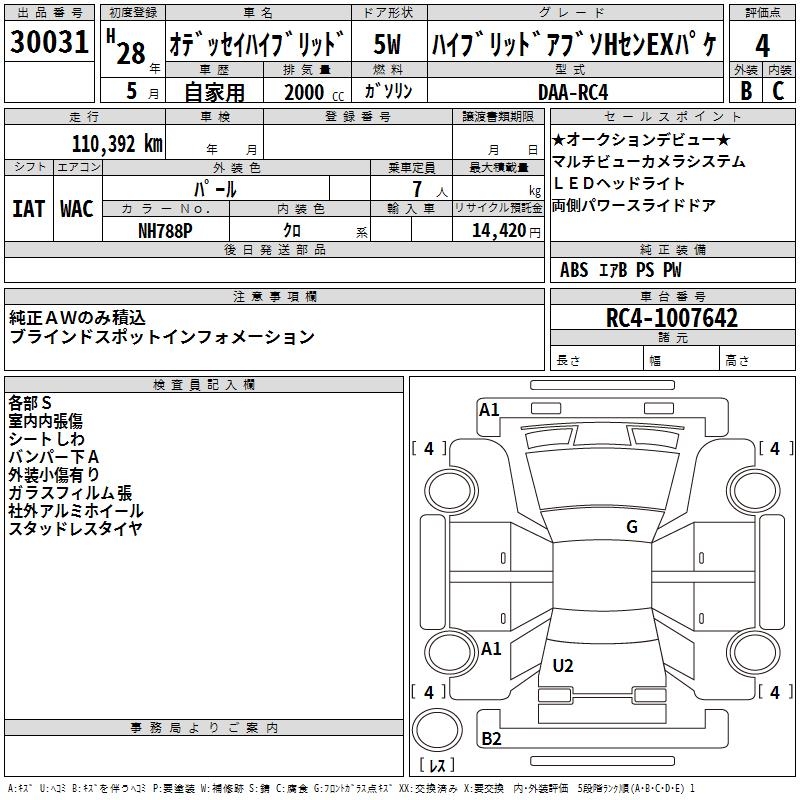Viewport: 800px width, 800px height.
Task: Click vehicle history 自家用
Action: point(214,92)
